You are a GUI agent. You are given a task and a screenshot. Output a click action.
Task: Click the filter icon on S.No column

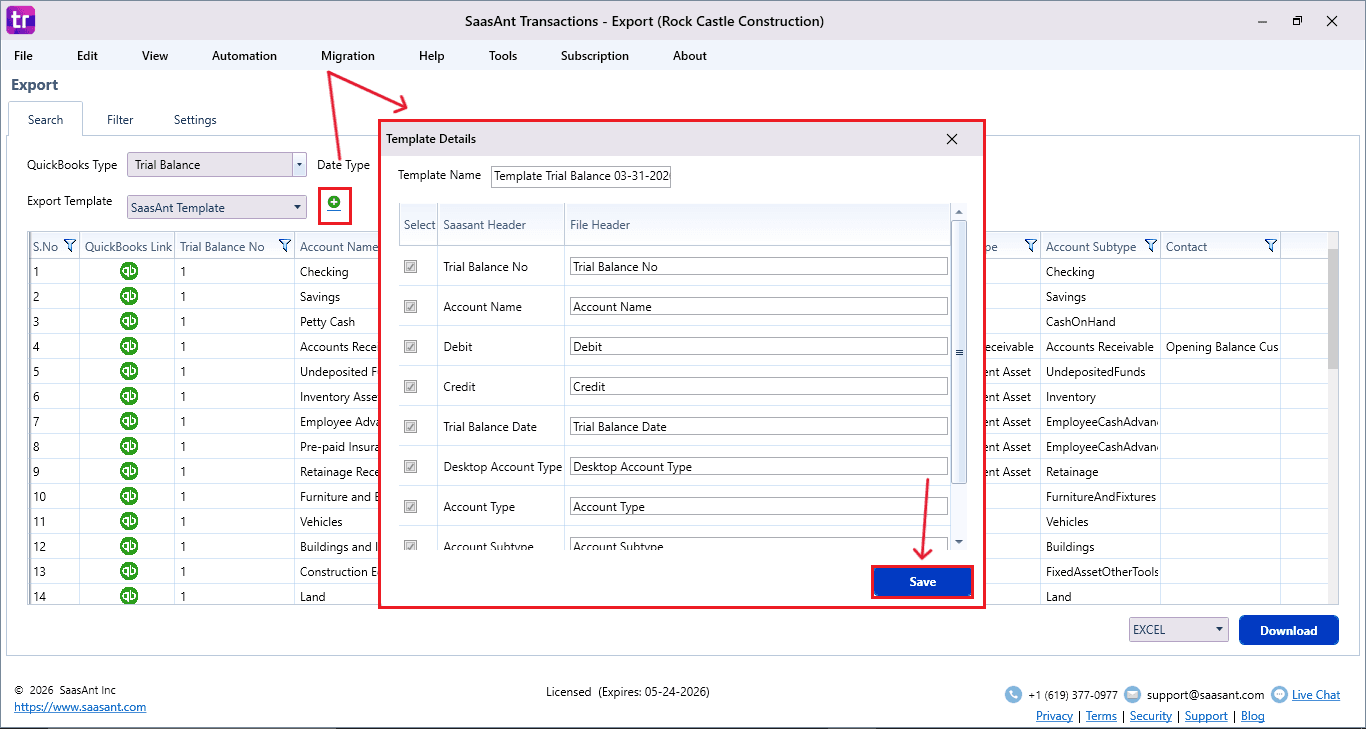point(68,246)
